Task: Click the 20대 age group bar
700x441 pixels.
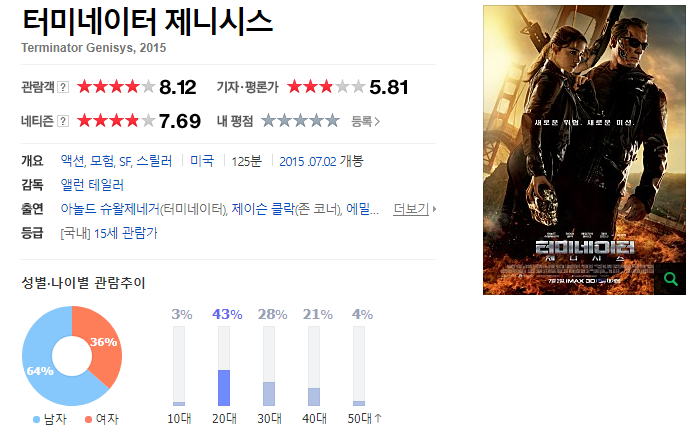Action: coord(224,366)
